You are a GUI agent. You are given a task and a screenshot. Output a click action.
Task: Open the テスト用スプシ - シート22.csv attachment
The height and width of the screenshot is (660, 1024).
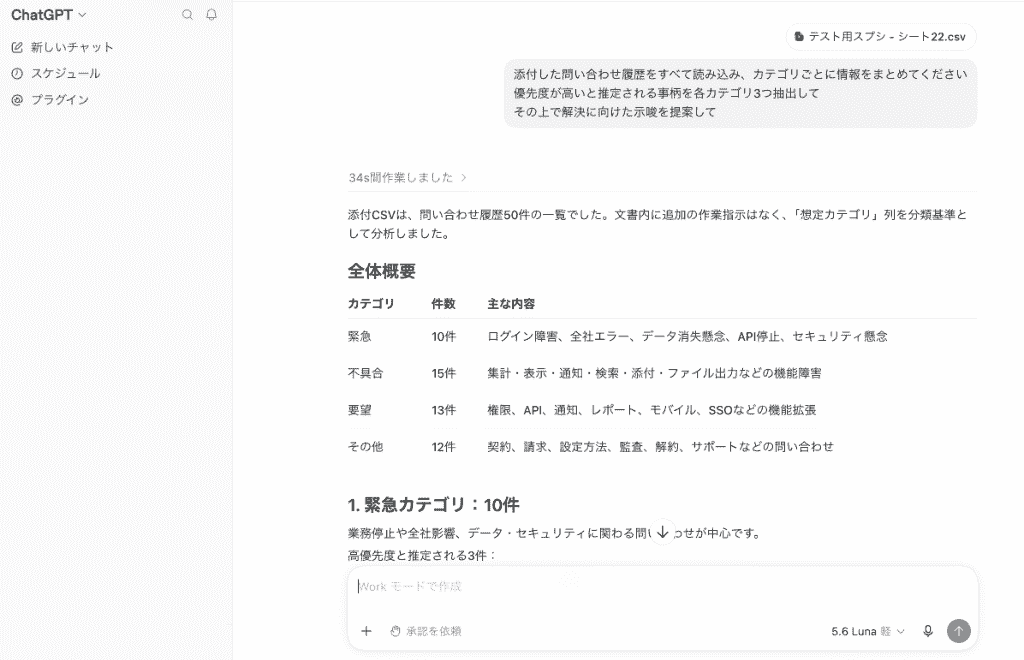881,37
